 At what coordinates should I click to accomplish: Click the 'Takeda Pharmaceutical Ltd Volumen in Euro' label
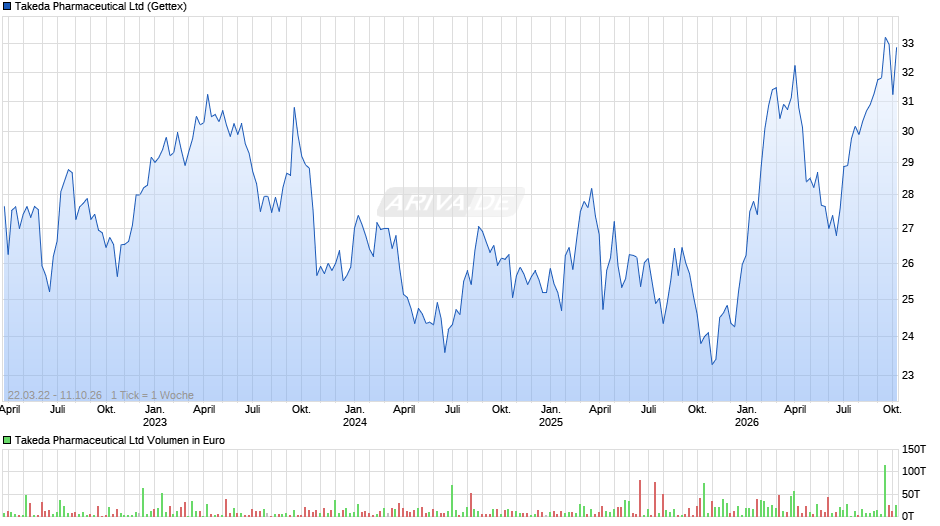coord(120,440)
